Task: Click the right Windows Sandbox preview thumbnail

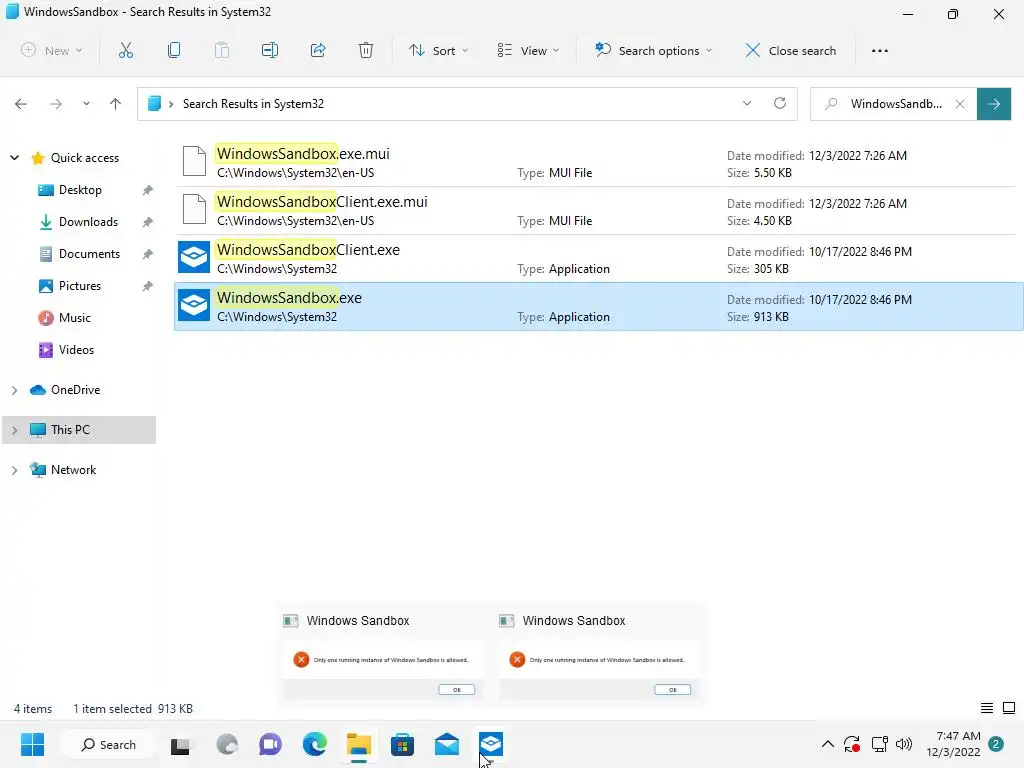Action: point(599,655)
